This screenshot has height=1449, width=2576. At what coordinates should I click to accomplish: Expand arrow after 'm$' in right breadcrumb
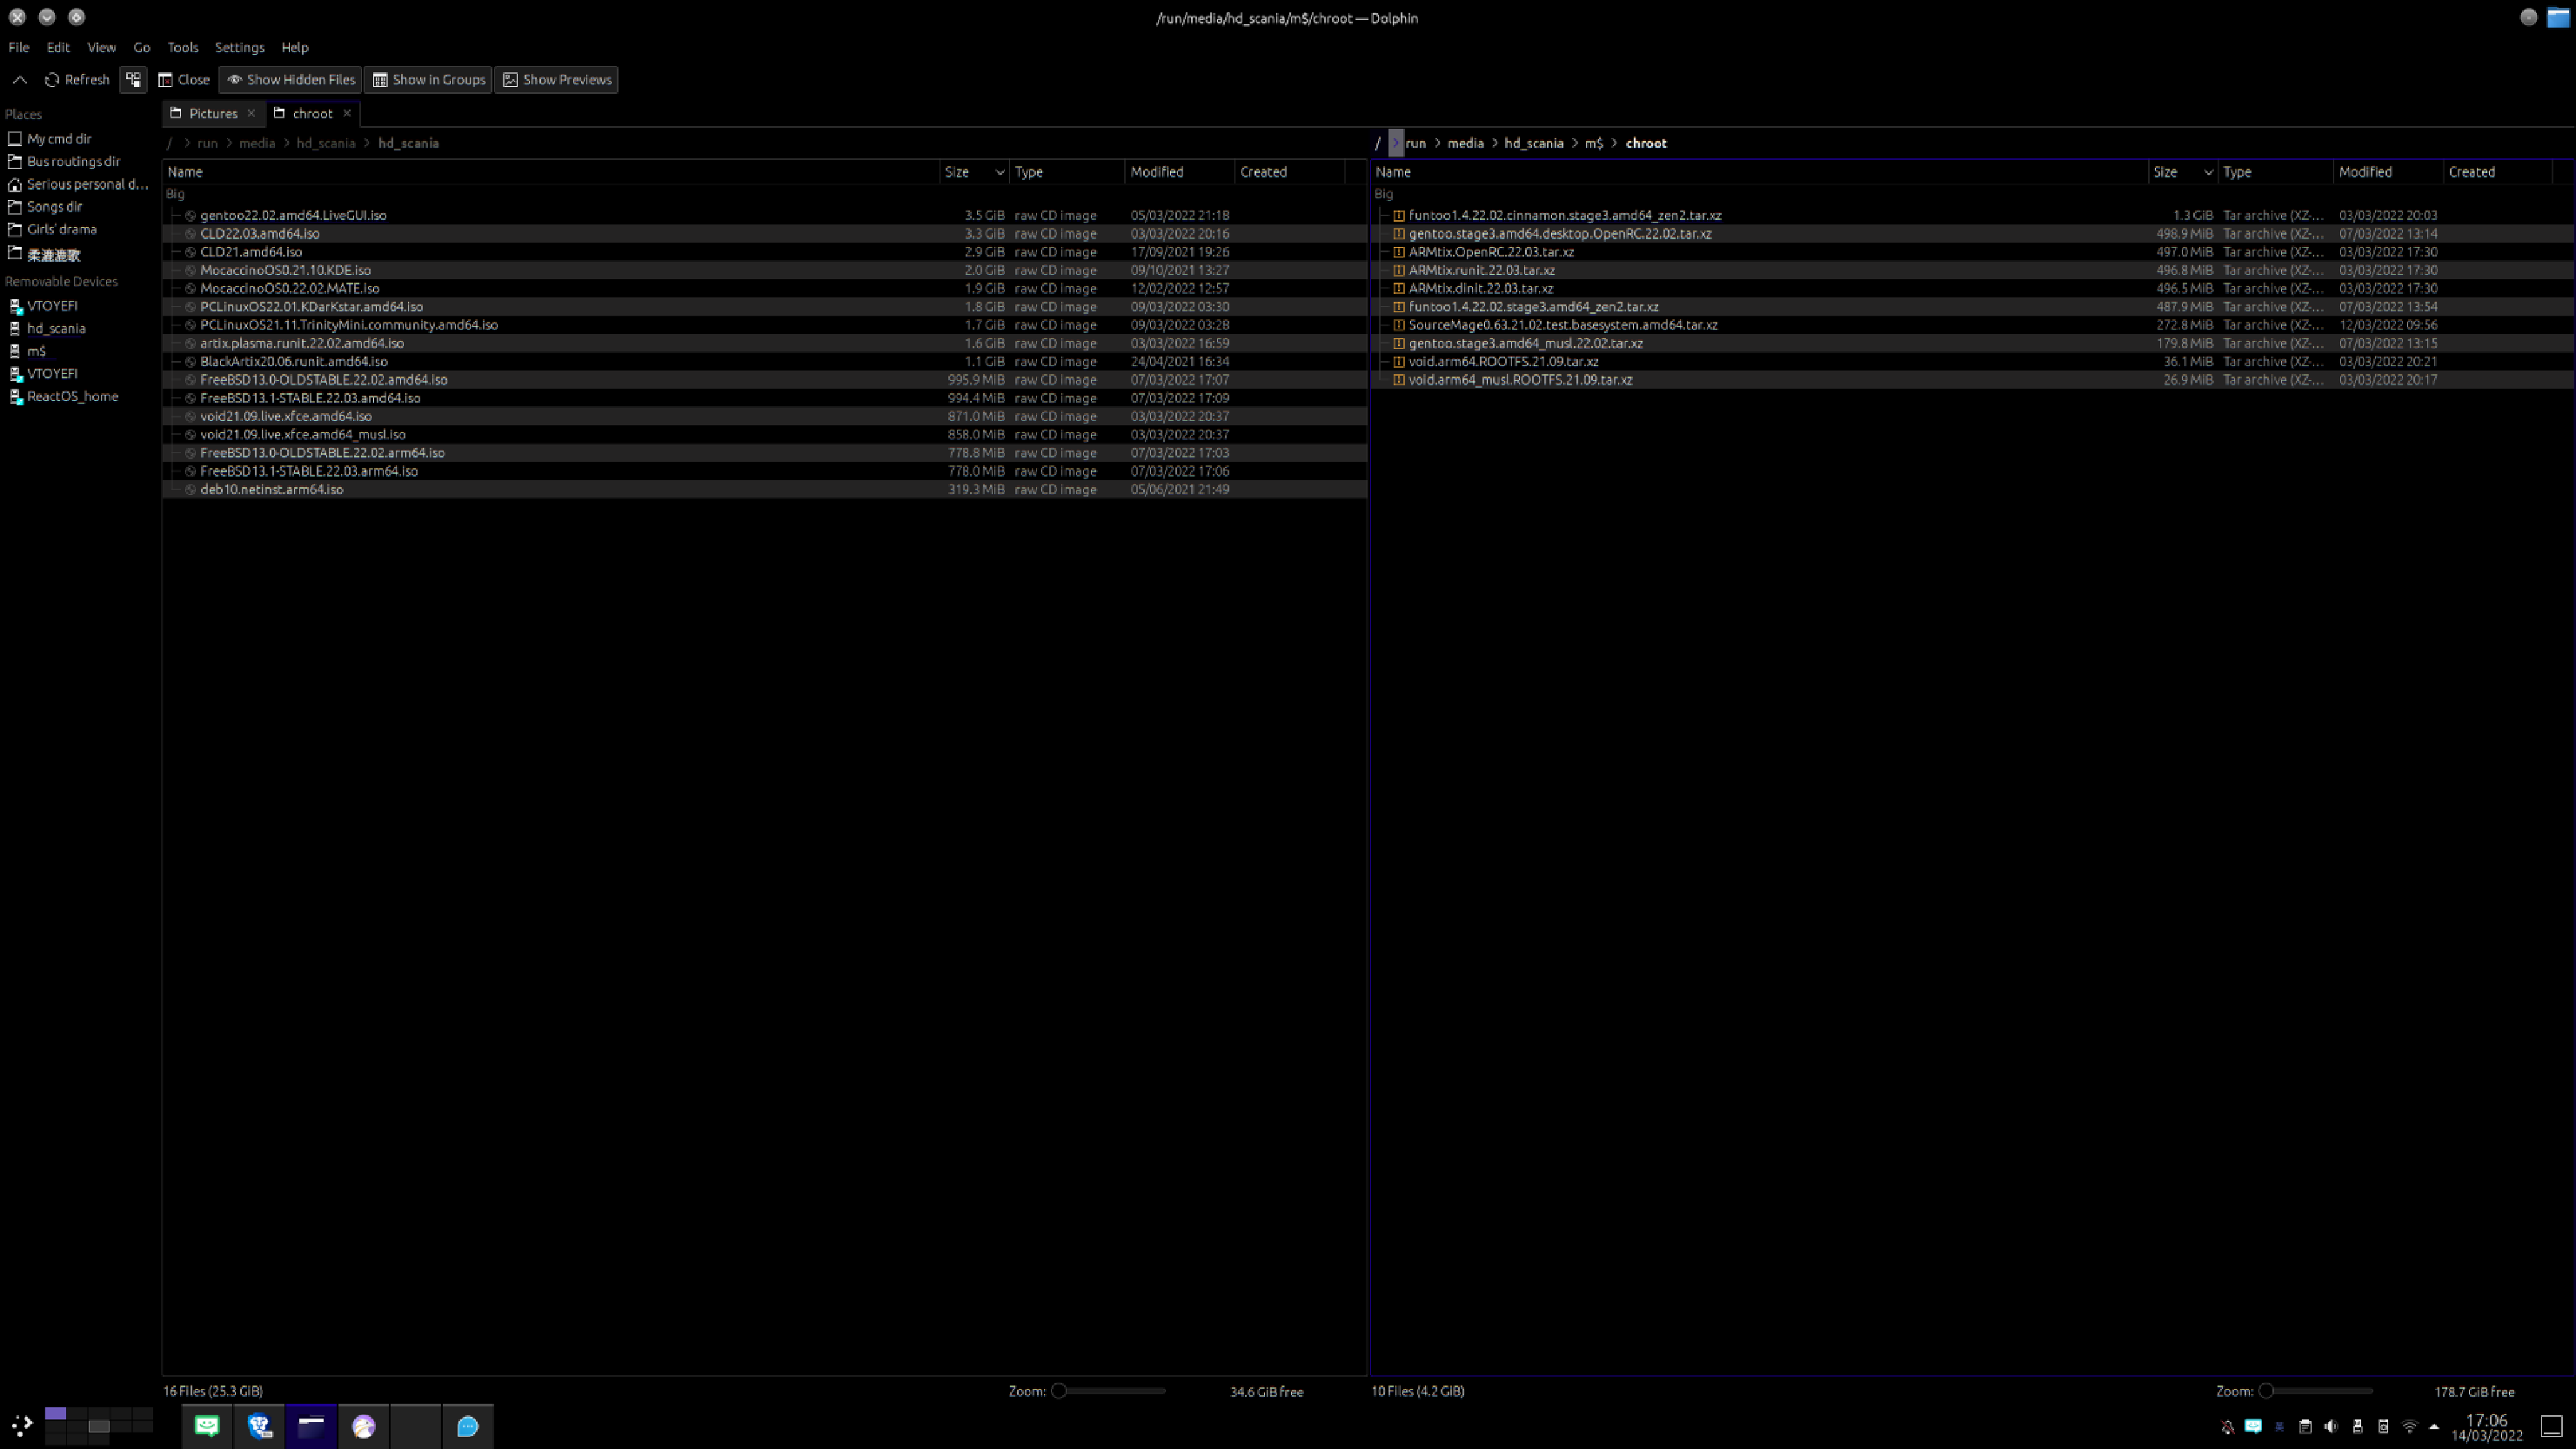(1615, 143)
